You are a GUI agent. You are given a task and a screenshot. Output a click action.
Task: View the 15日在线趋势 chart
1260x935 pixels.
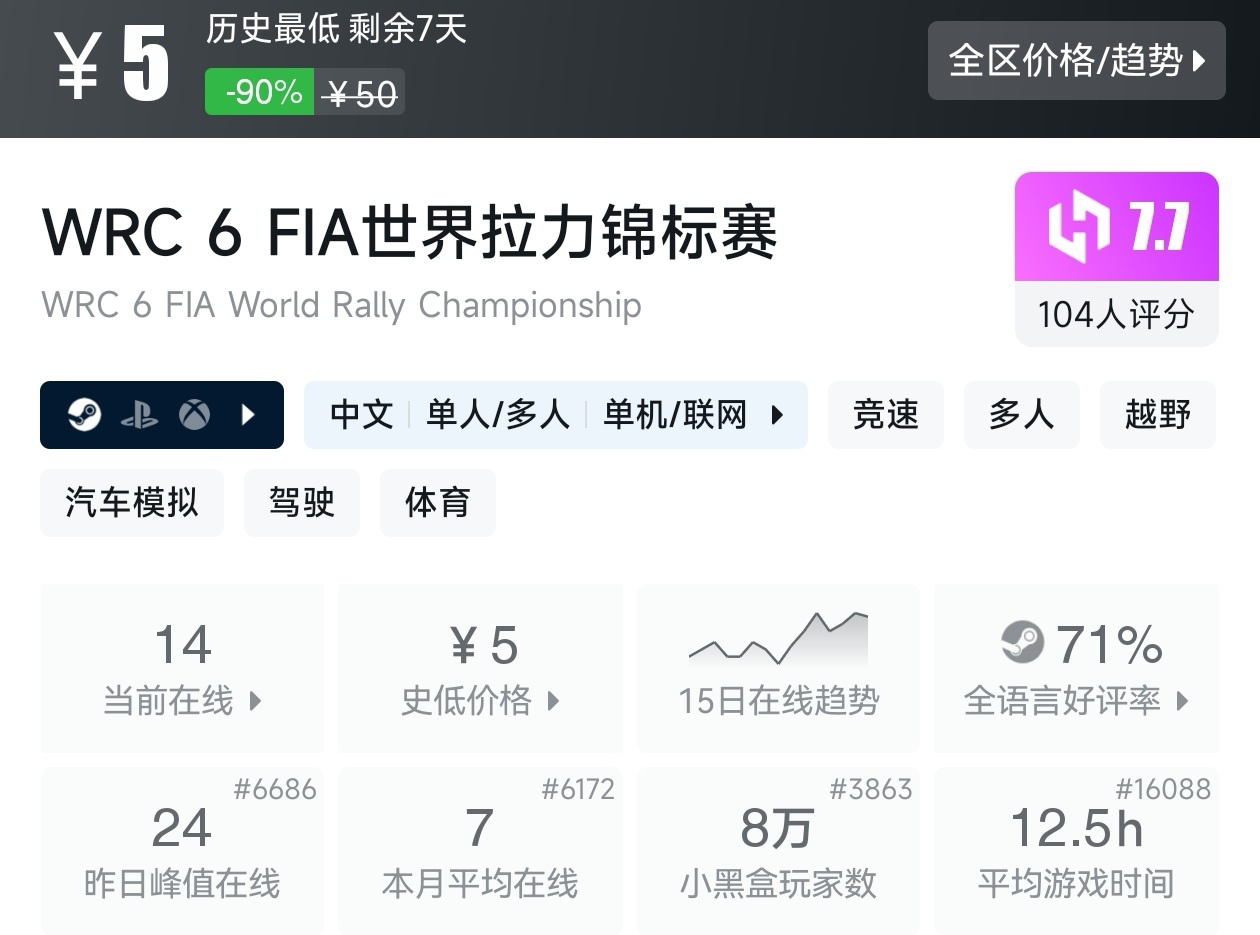tap(778, 638)
